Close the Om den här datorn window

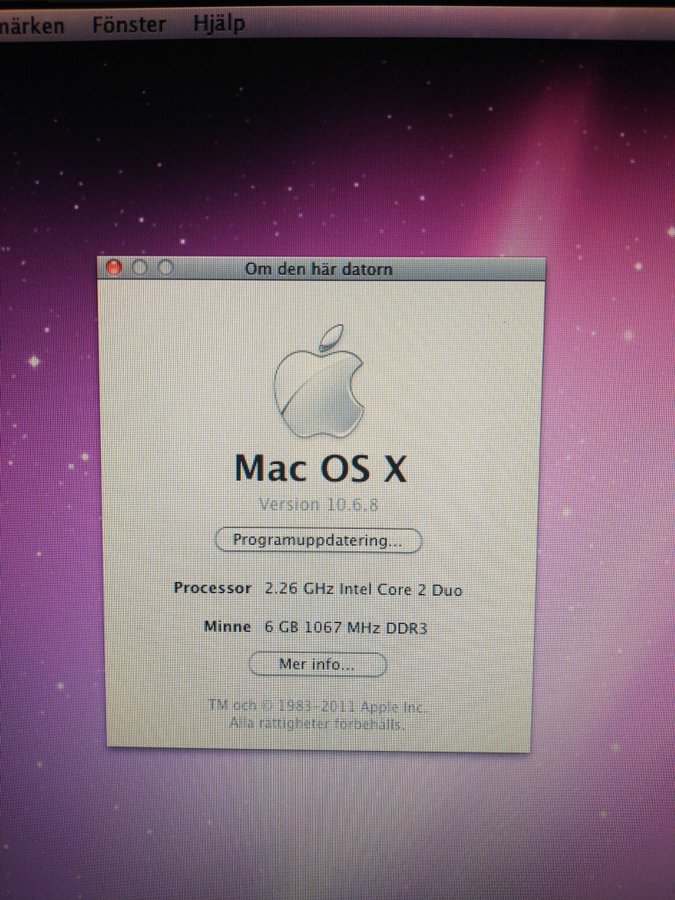tap(114, 267)
